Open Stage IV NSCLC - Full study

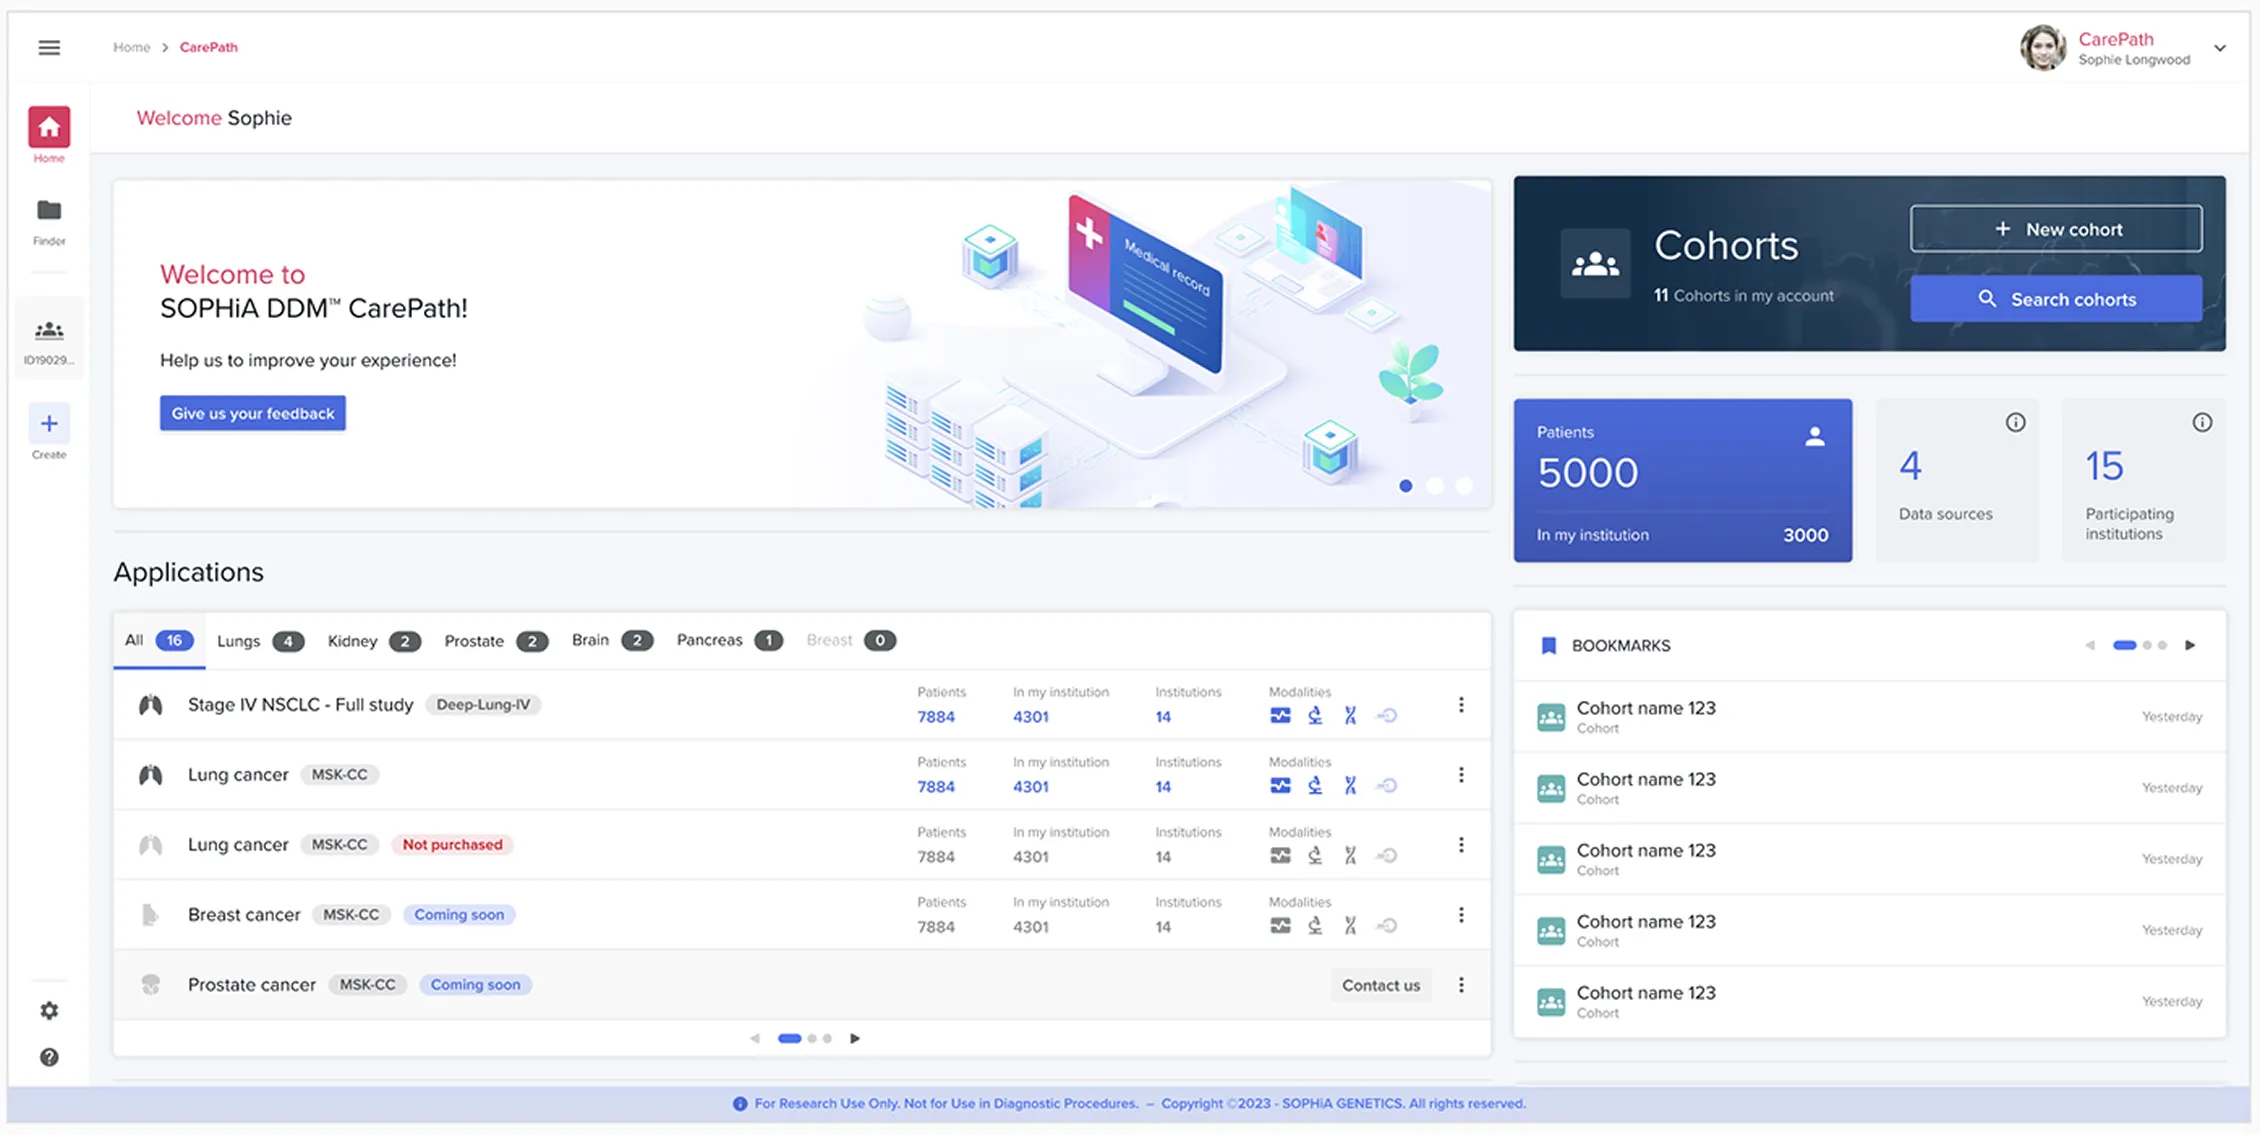tap(300, 705)
